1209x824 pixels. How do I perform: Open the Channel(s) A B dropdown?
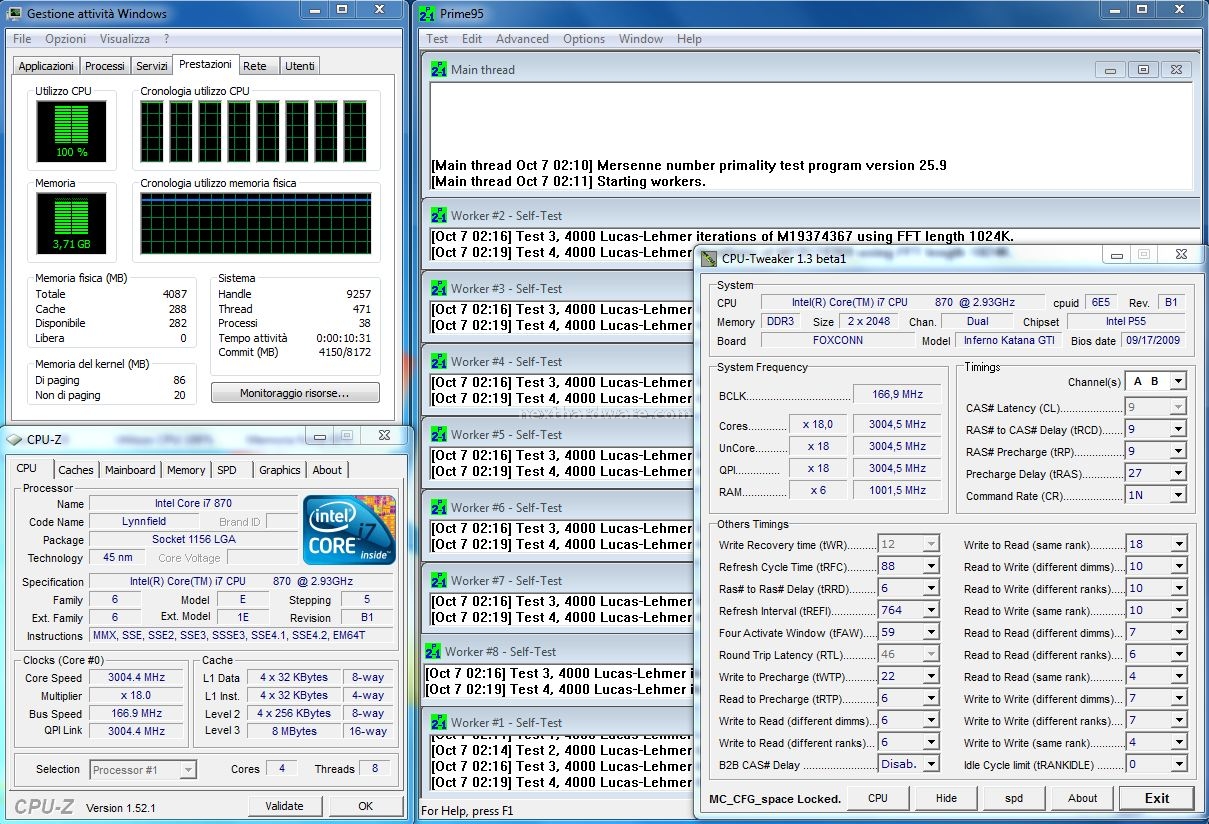click(1178, 381)
